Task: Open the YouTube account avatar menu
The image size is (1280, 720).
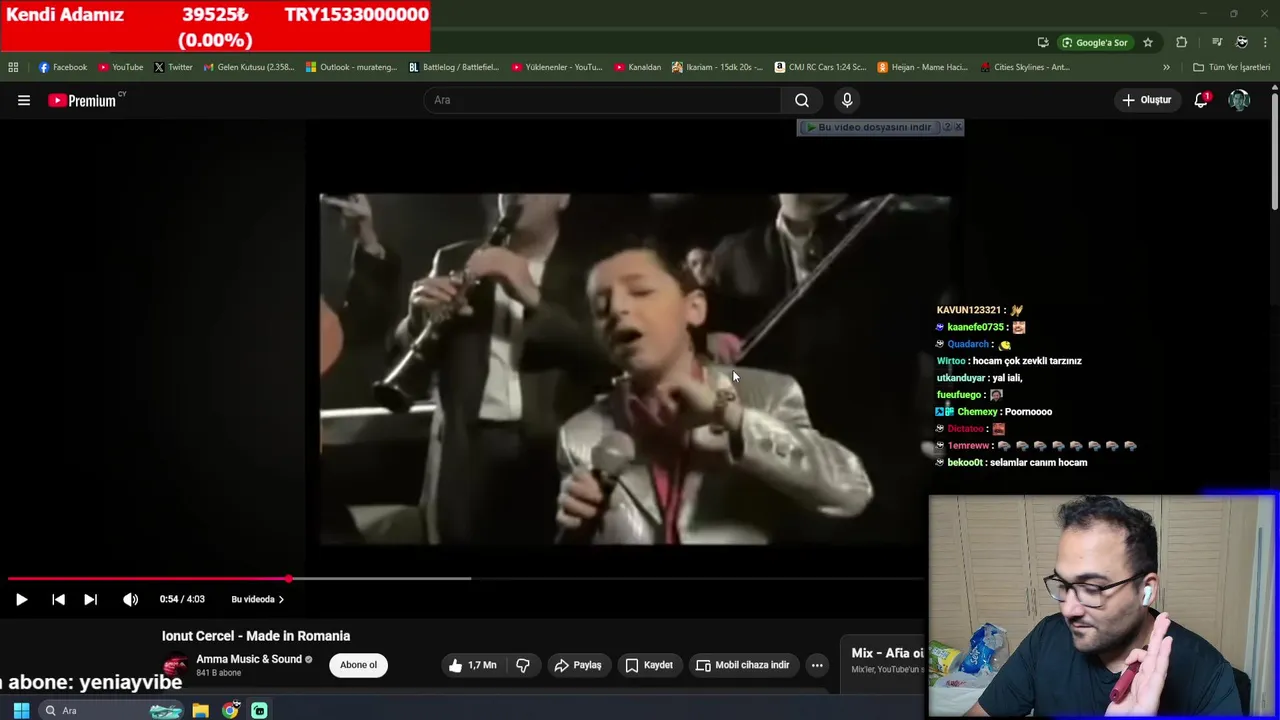Action: pos(1239,100)
